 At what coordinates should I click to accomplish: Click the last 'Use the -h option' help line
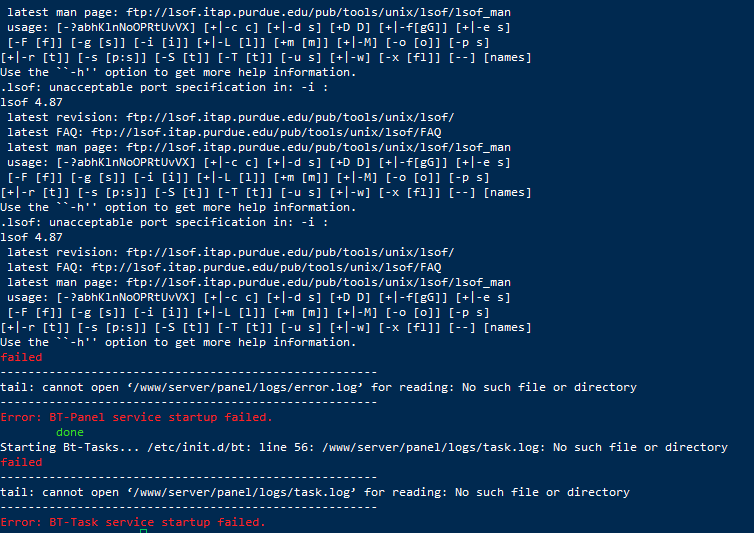pos(178,342)
